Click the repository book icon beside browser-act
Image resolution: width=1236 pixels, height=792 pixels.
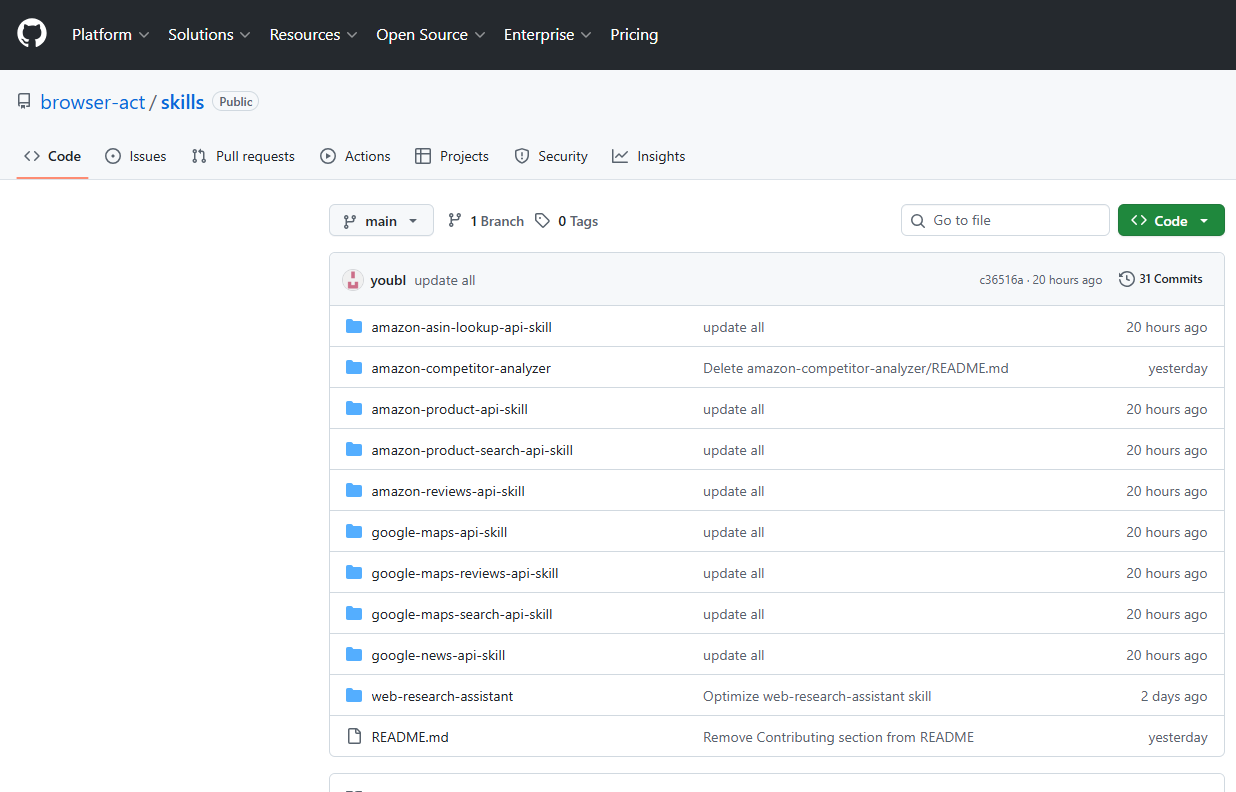tap(24, 100)
